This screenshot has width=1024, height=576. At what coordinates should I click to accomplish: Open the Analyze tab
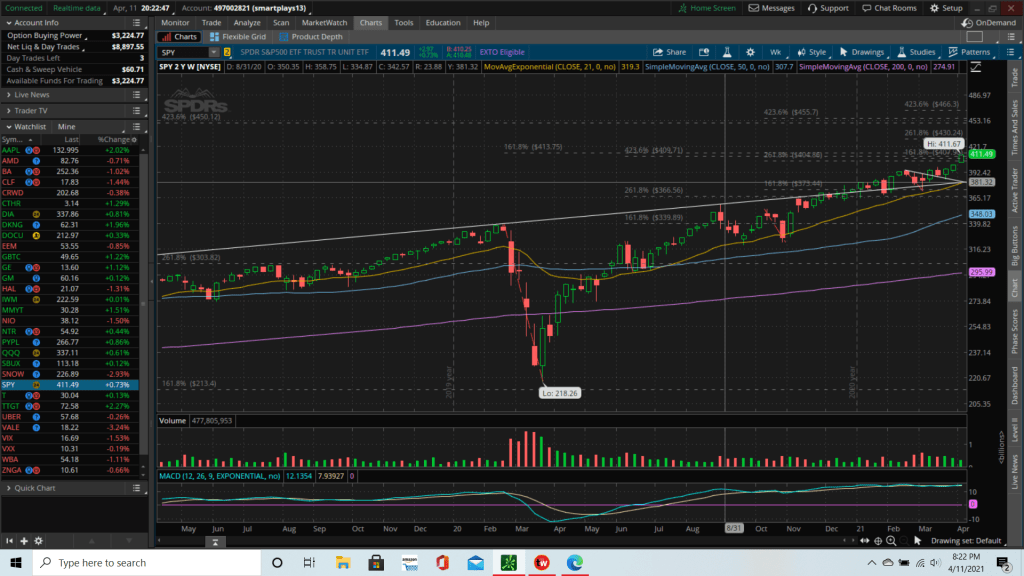click(x=246, y=22)
